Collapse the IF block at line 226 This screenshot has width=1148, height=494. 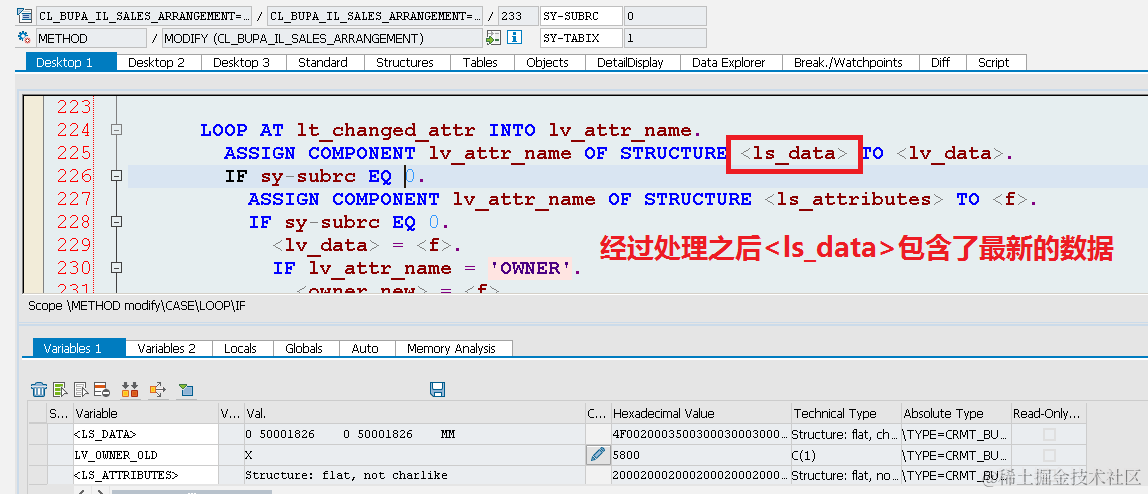tap(116, 176)
